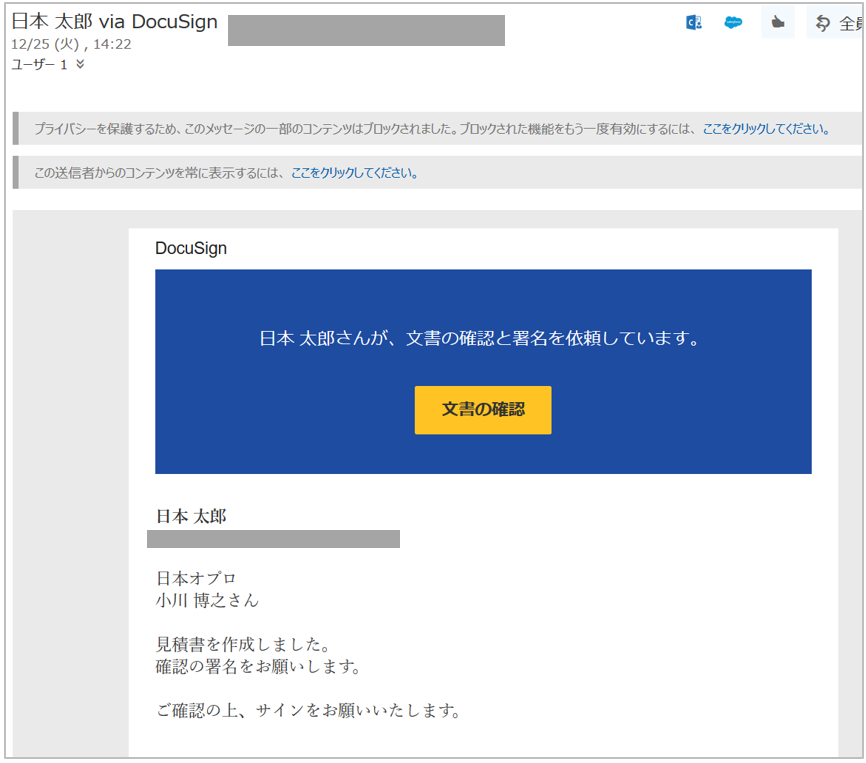The width and height of the screenshot is (866, 763).
Task: Click the redacted sender email in header
Action: (x=366, y=31)
